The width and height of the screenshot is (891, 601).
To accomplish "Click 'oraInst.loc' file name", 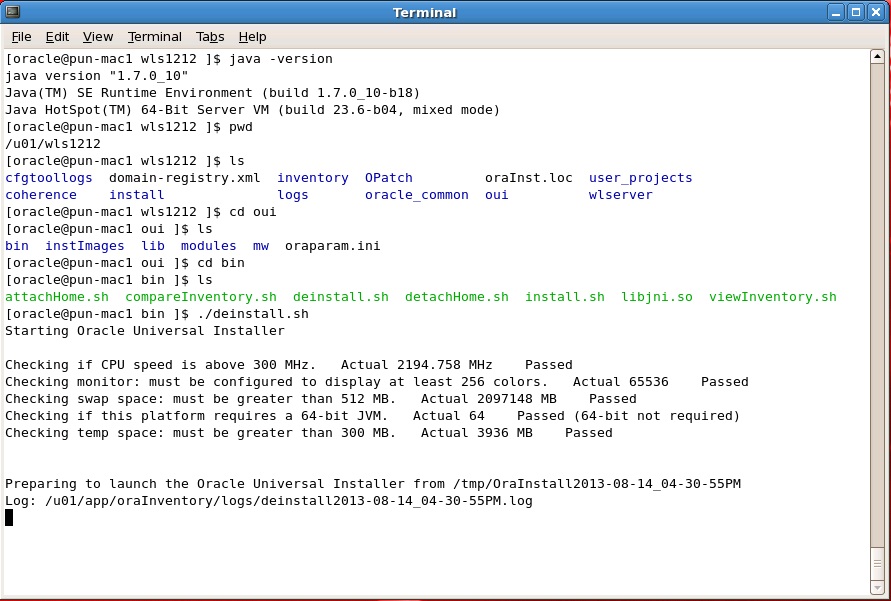I will 528,178.
